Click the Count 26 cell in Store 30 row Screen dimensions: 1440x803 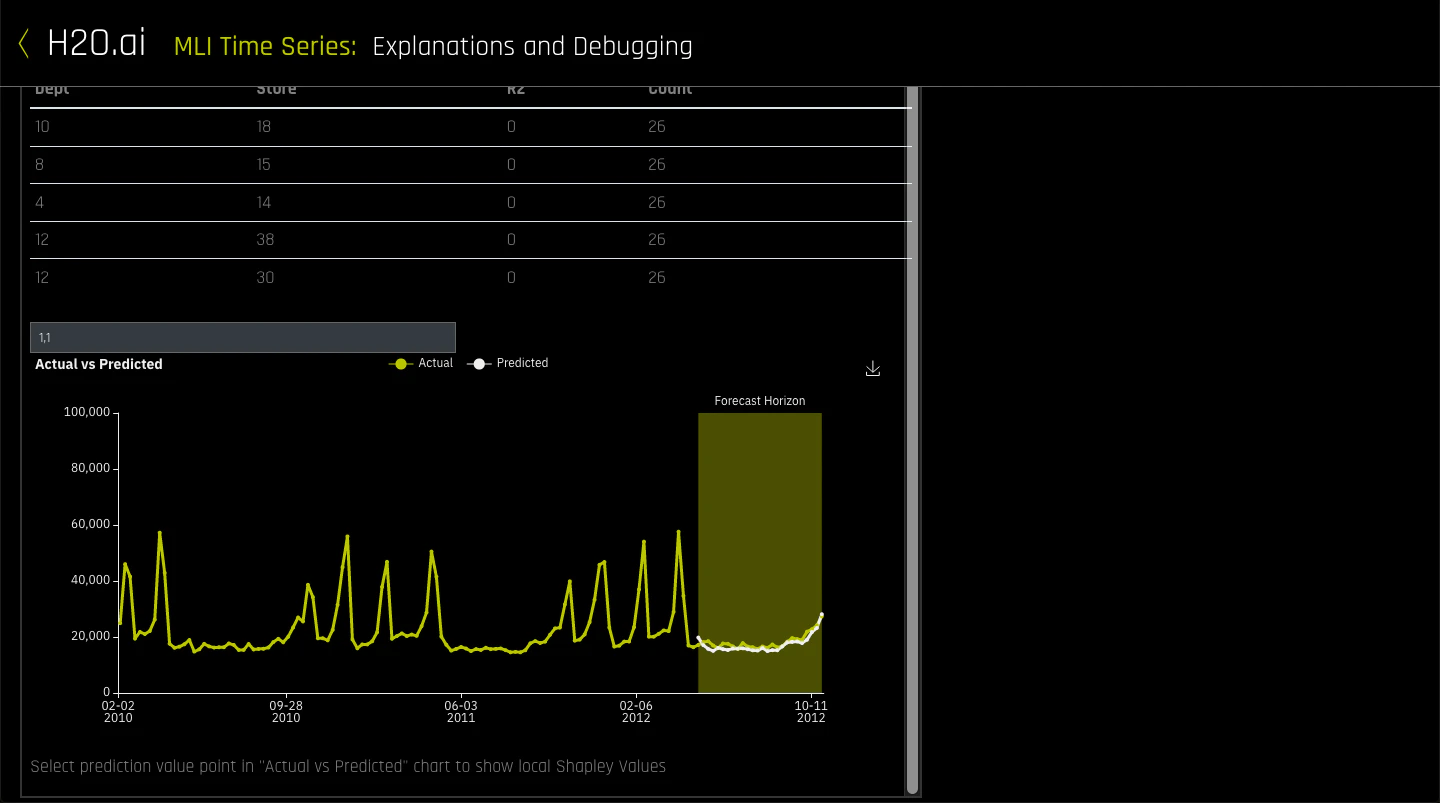pyautogui.click(x=656, y=278)
